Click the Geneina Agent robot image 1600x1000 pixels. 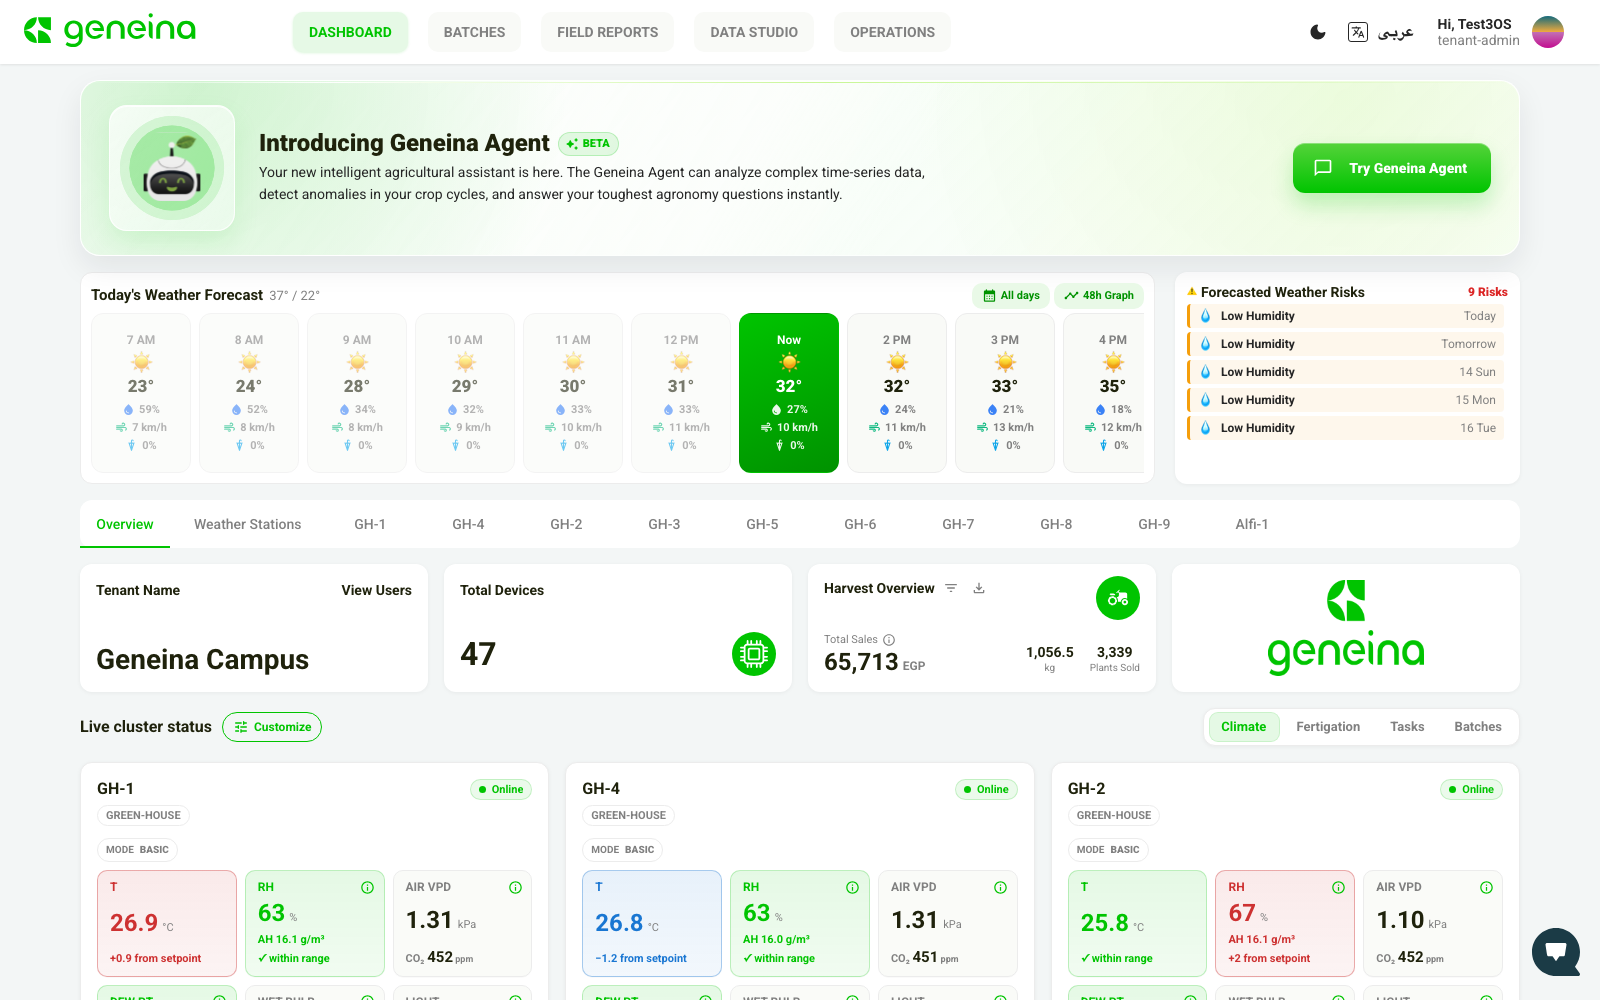[172, 168]
